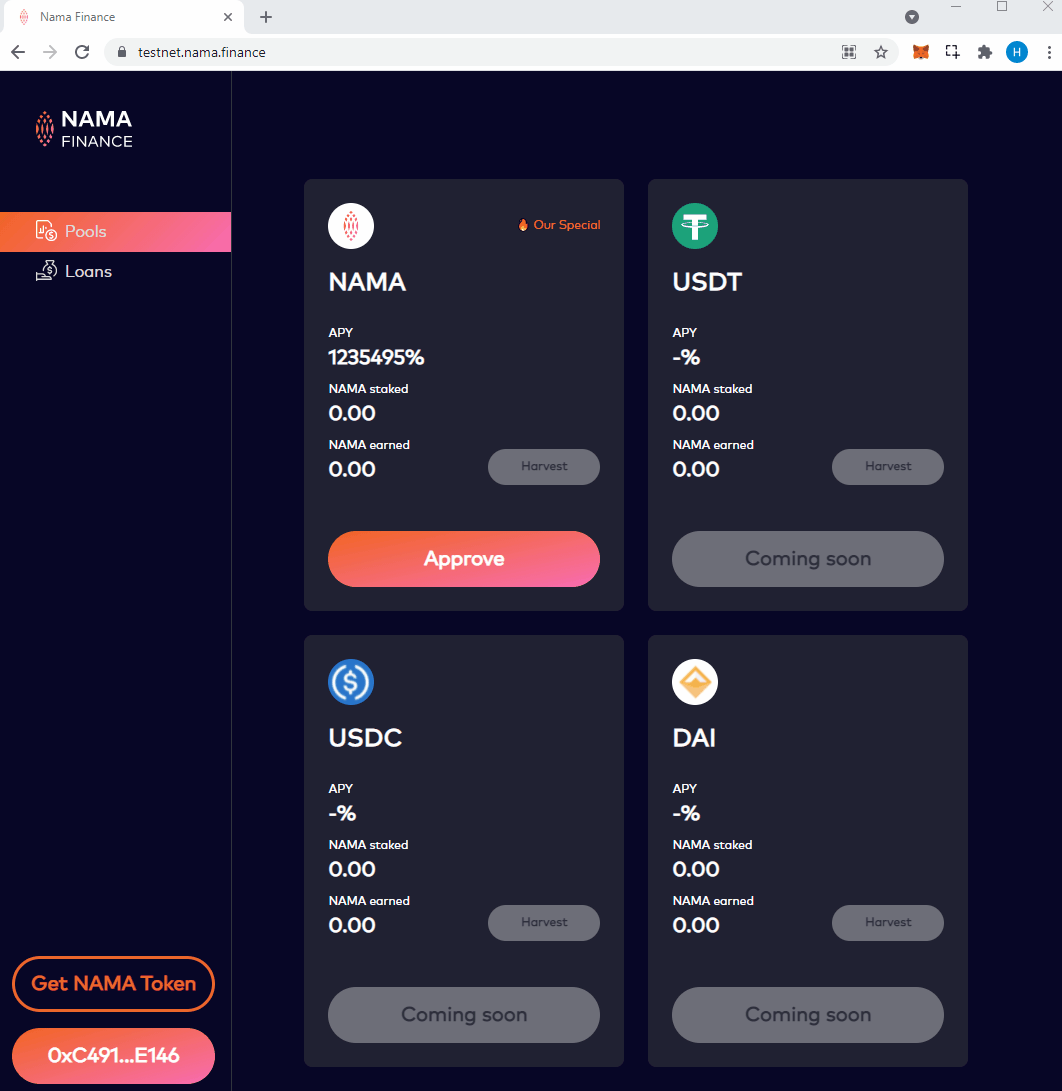Open the 0xC491...E146 wallet button
1062x1091 pixels.
pyautogui.click(x=113, y=1055)
